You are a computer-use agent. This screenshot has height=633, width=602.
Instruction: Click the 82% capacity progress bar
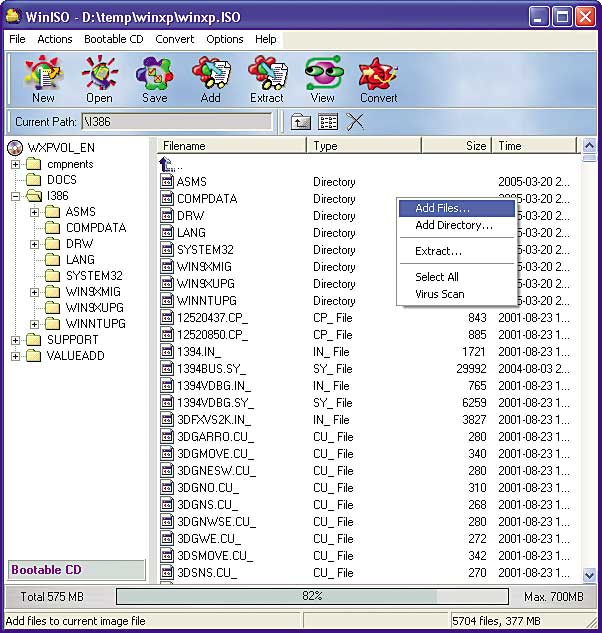tap(312, 596)
